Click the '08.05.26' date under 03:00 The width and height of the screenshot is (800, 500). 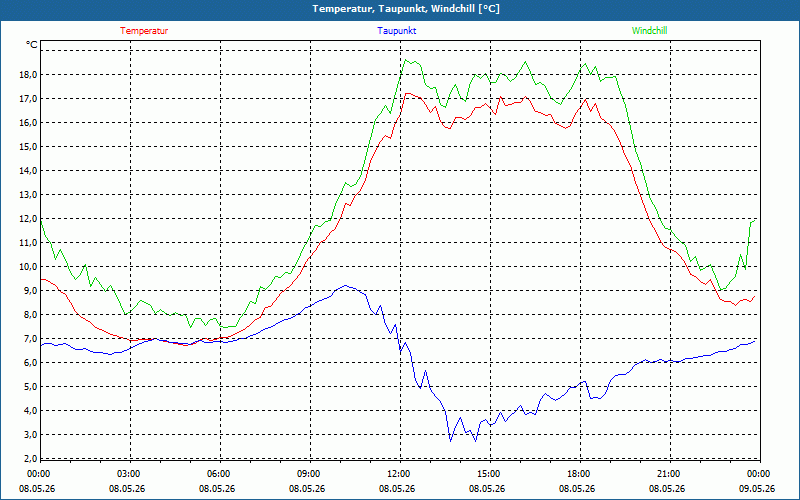[127, 488]
